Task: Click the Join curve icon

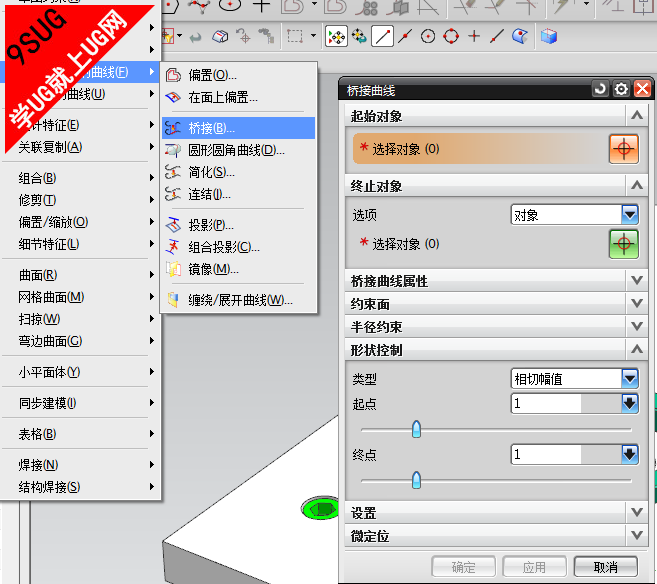Action: [x=173, y=194]
